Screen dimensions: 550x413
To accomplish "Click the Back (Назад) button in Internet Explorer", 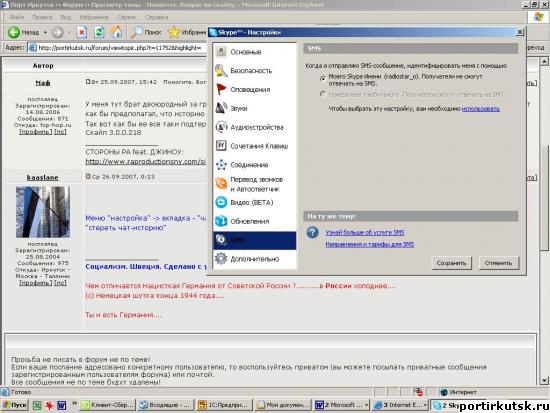I will (23, 32).
